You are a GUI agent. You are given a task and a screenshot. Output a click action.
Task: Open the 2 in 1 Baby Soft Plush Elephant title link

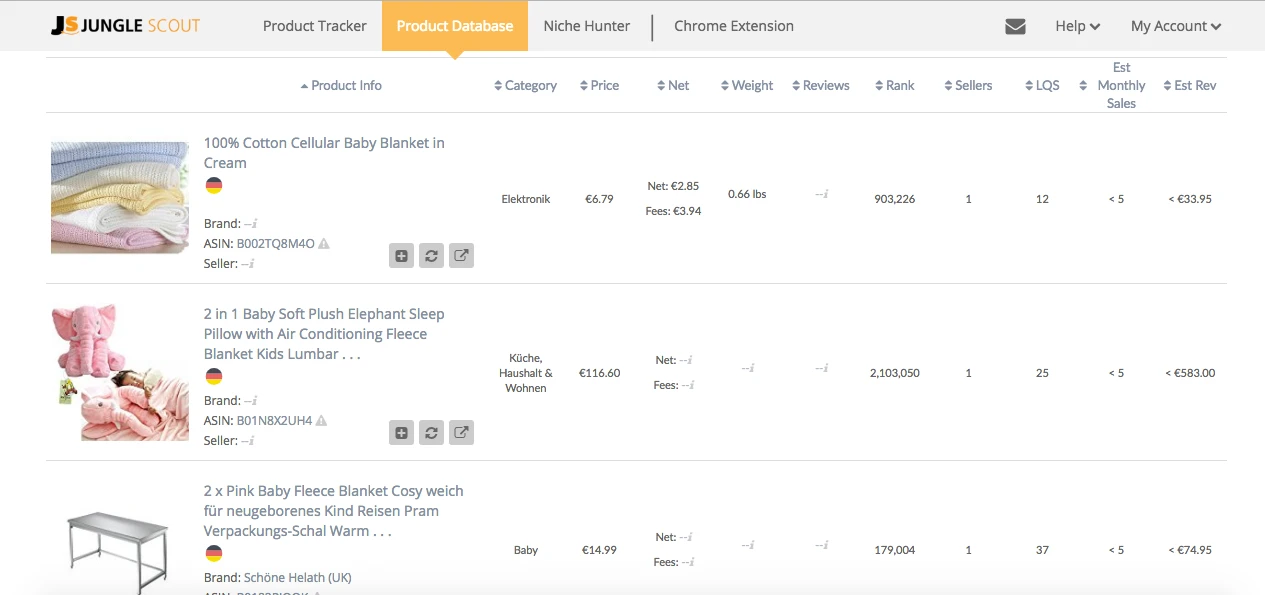point(324,334)
